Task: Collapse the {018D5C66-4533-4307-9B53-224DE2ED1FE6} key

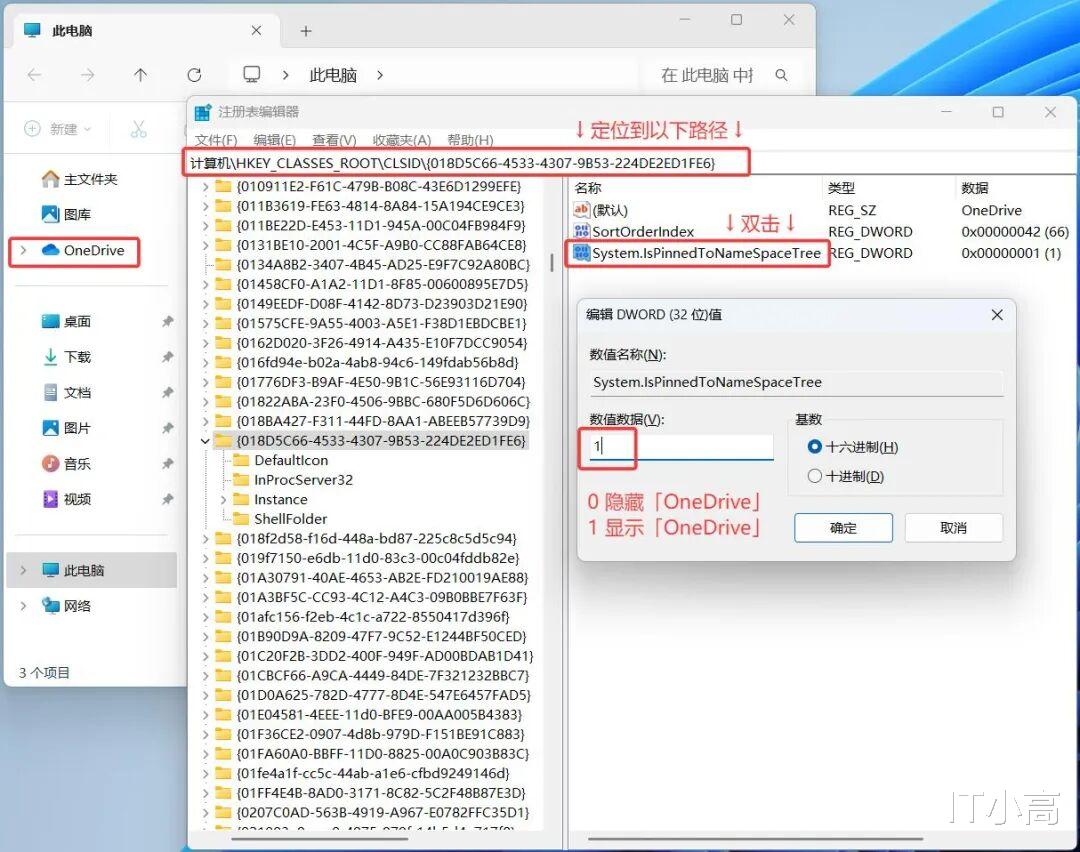Action: point(205,441)
